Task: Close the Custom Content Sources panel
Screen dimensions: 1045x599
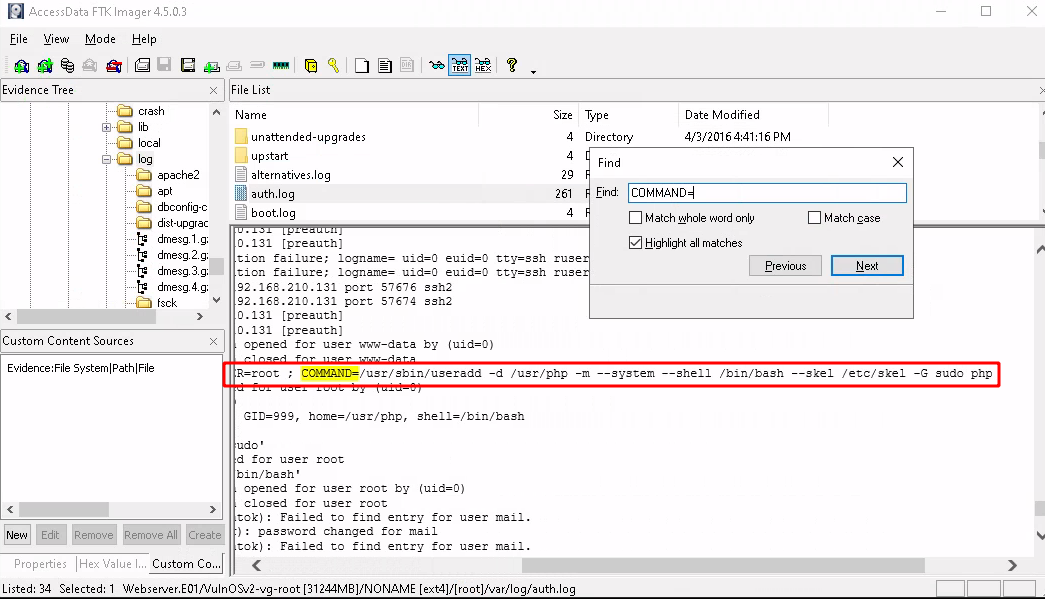Action: click(213, 341)
